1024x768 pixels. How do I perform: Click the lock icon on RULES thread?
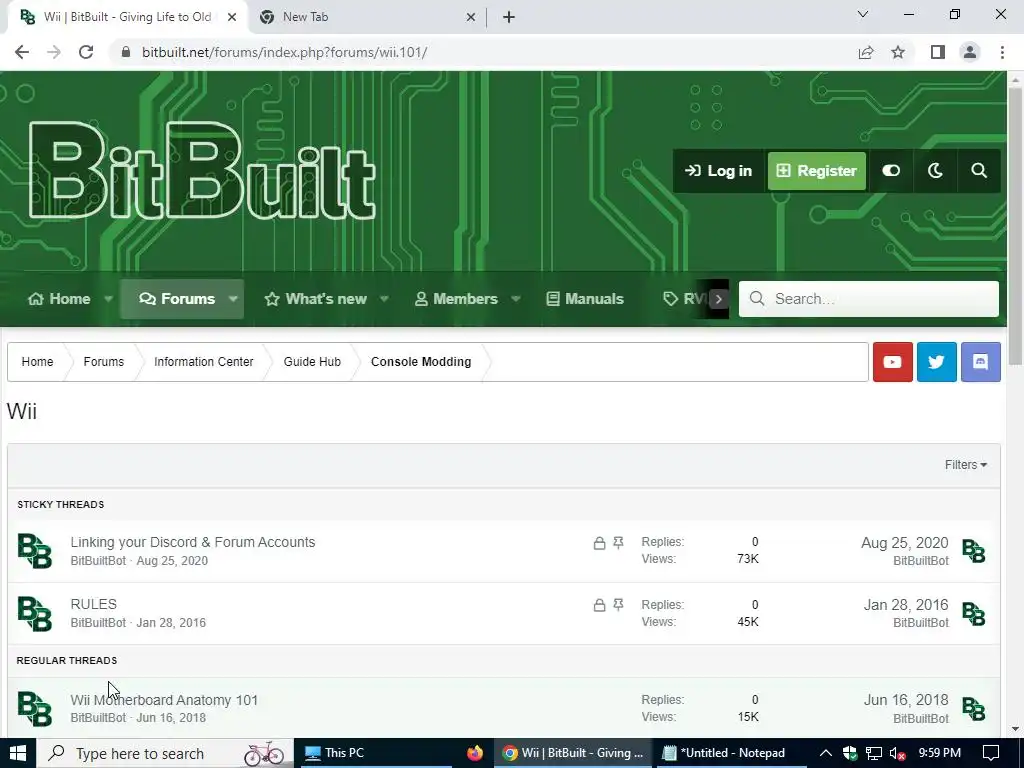[599, 605]
